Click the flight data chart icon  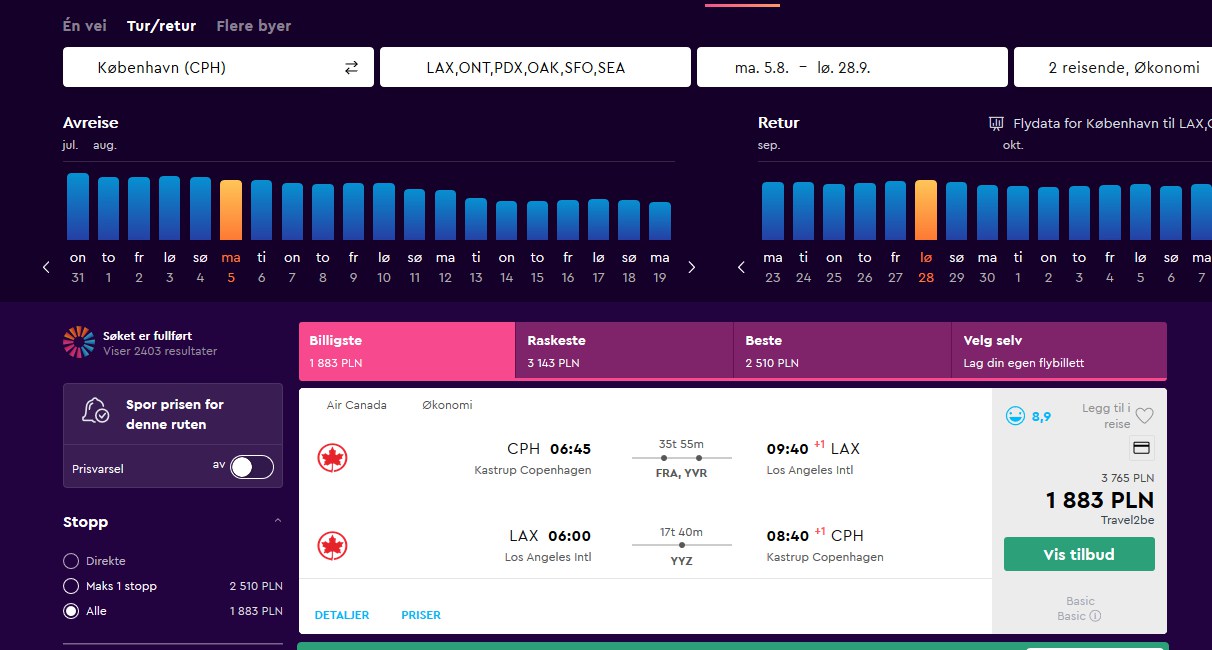click(x=996, y=124)
